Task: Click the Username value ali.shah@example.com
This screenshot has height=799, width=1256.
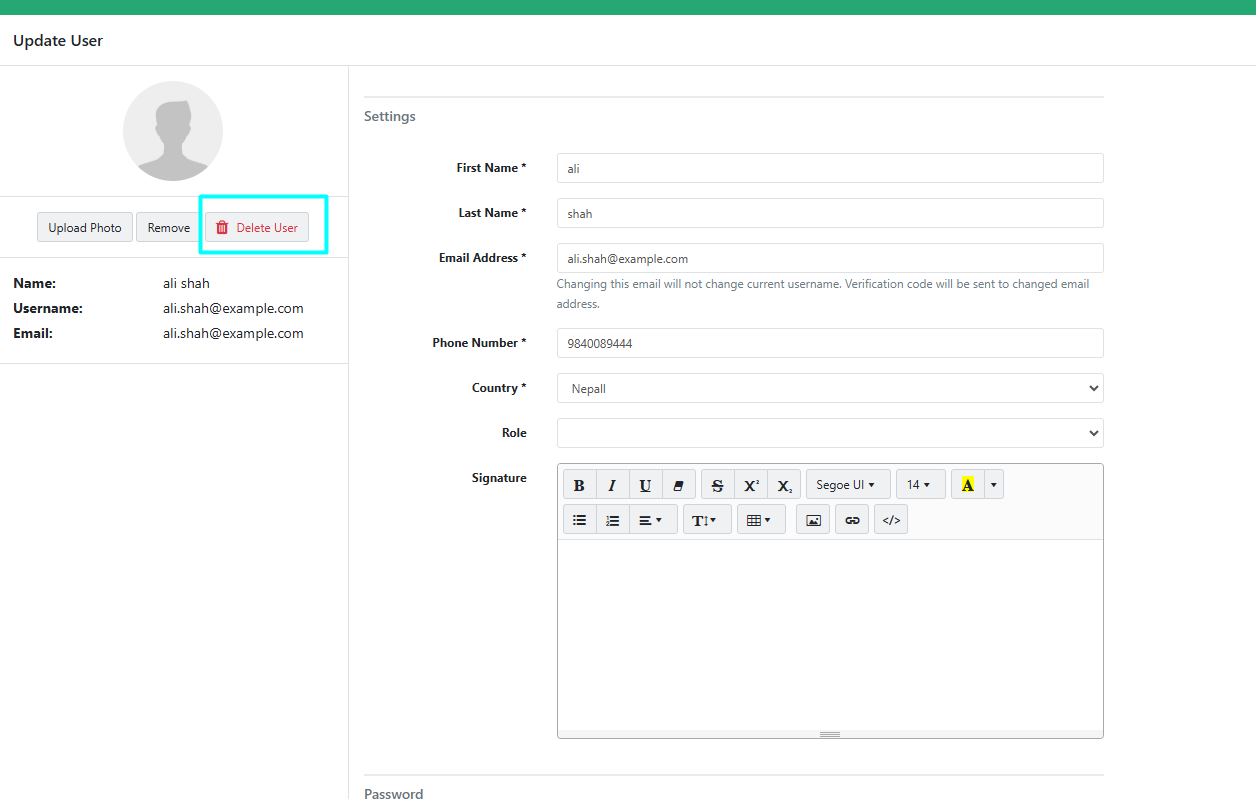Action: 233,308
